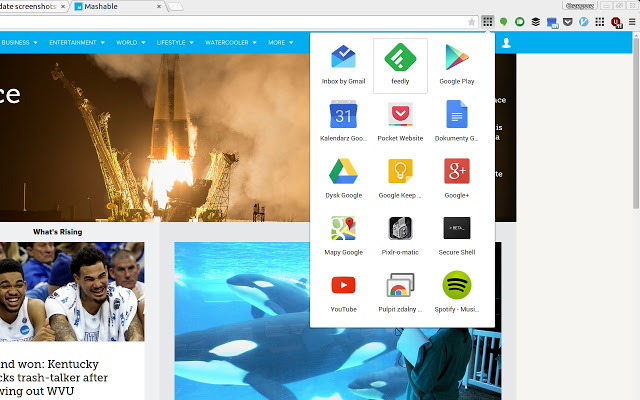Close the Mashable tab
This screenshot has width=640, height=400.
159,7
